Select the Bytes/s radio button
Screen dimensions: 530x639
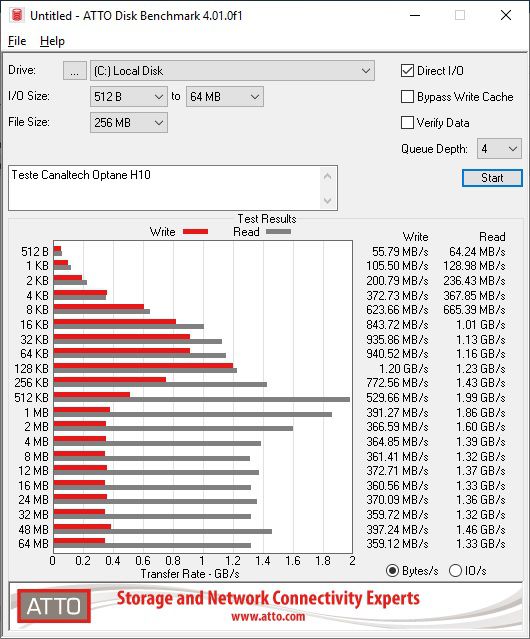pyautogui.click(x=392, y=571)
